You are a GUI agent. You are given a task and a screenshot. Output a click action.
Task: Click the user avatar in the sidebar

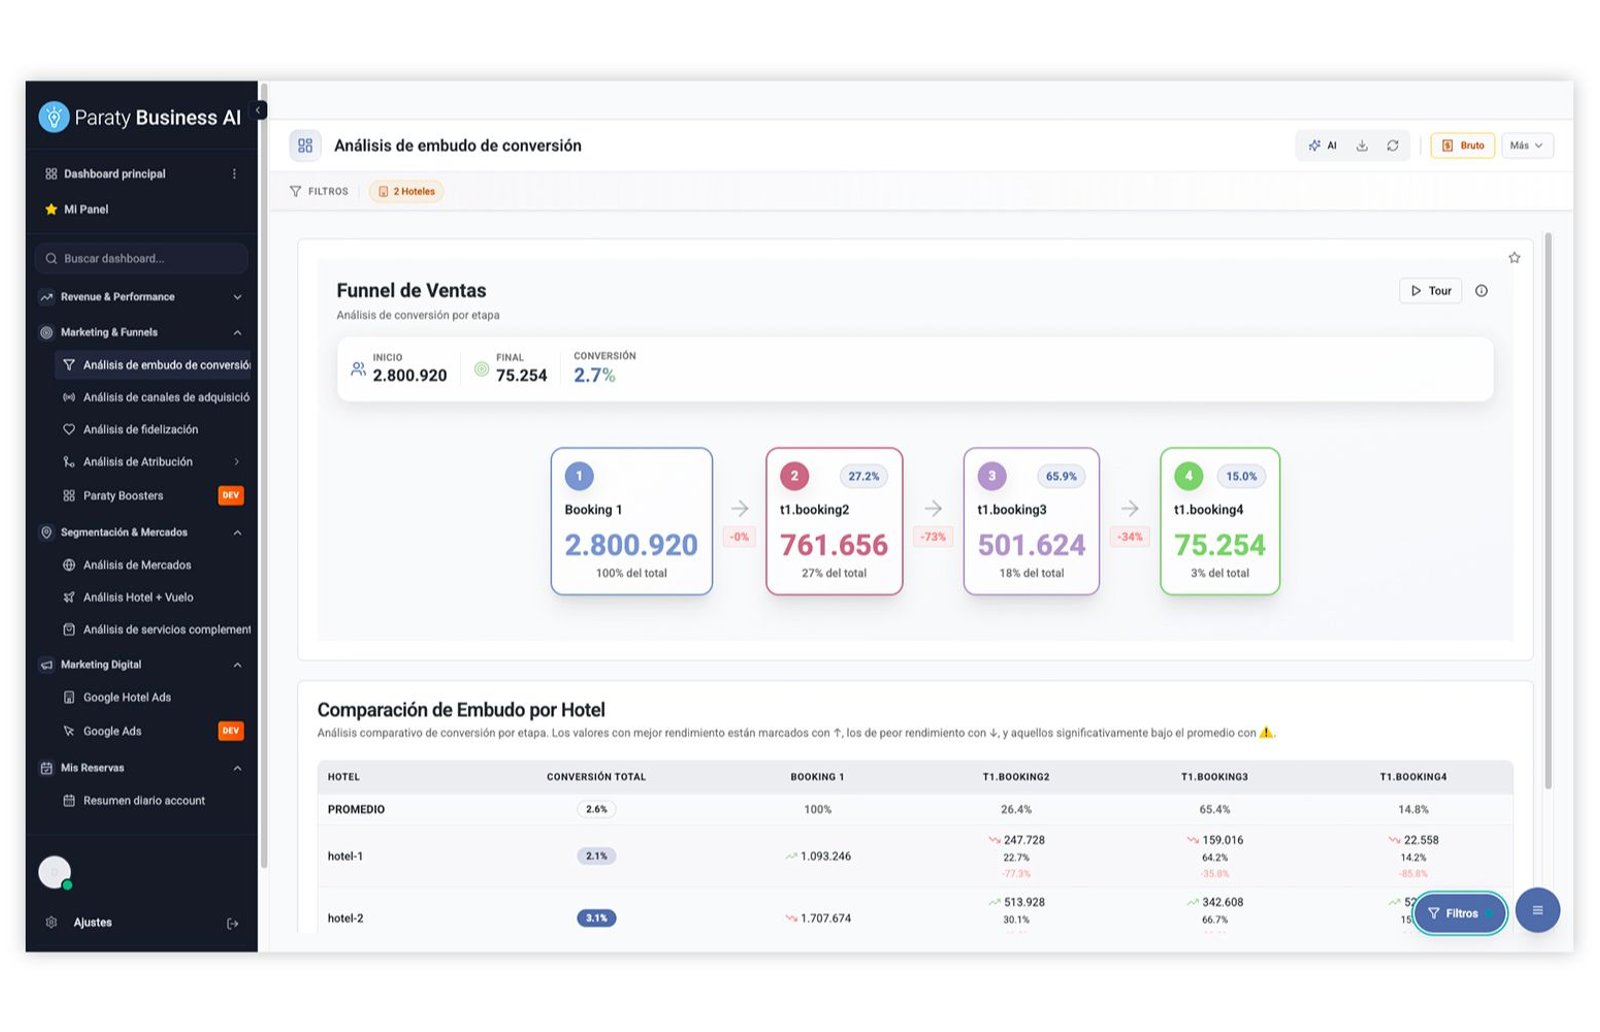(55, 873)
